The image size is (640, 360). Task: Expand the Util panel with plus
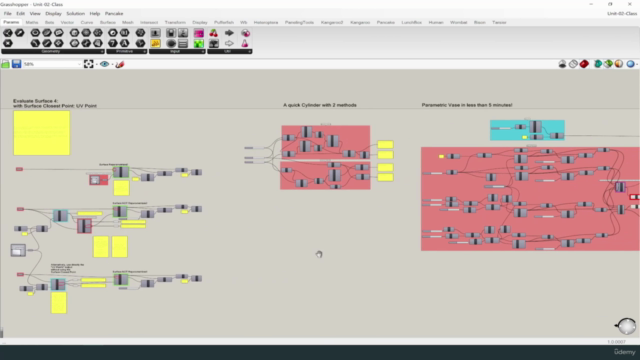tap(249, 51)
